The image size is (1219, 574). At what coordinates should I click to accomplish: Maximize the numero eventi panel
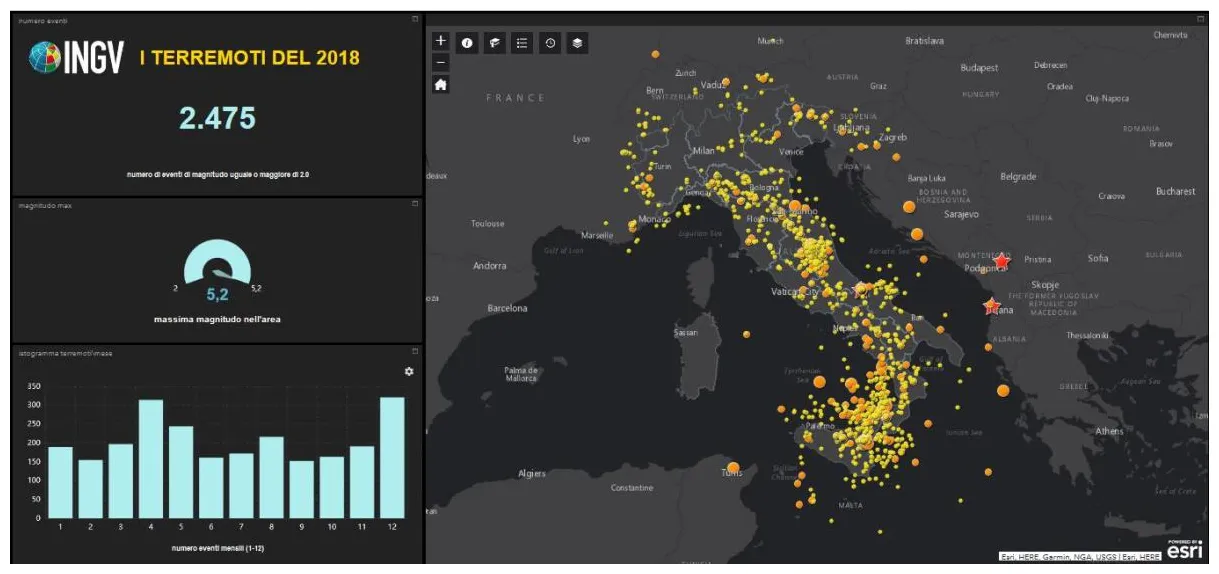414,19
